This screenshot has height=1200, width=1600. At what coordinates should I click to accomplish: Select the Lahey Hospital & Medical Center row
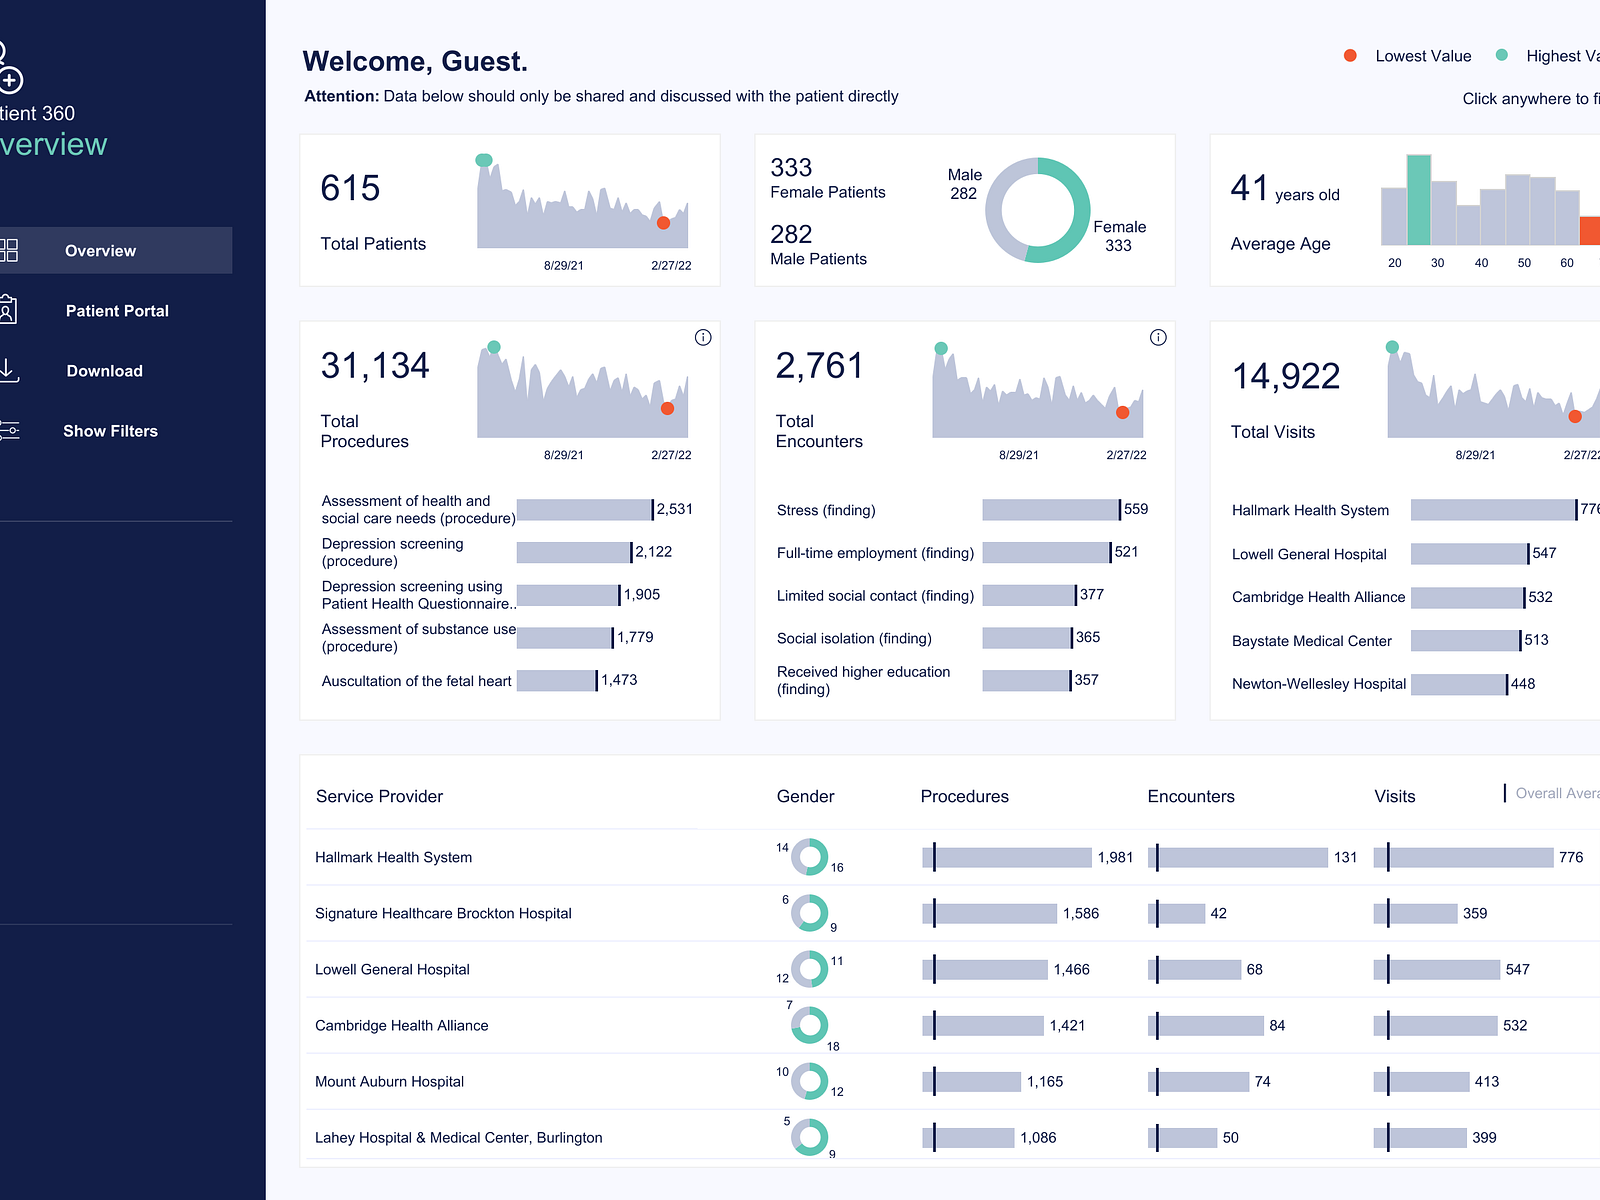[459, 1137]
